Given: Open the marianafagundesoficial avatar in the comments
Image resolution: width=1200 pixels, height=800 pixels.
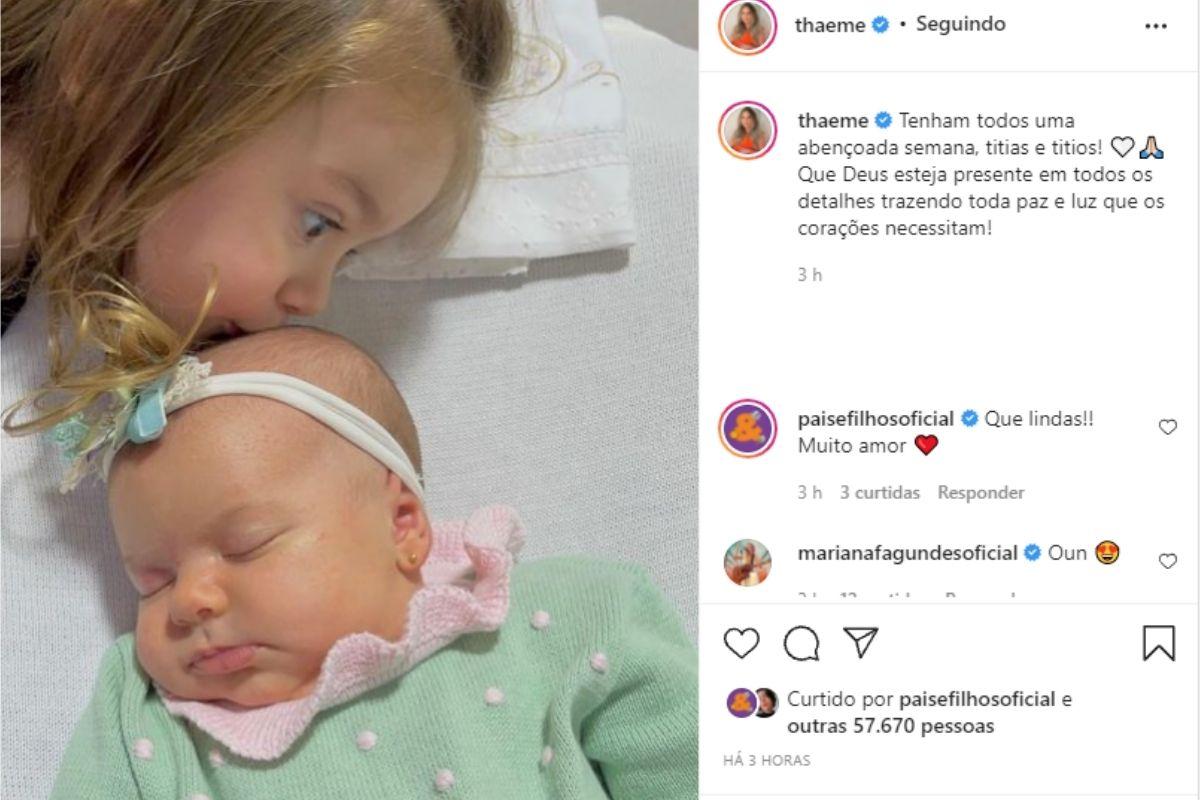Looking at the screenshot, I should click(748, 562).
